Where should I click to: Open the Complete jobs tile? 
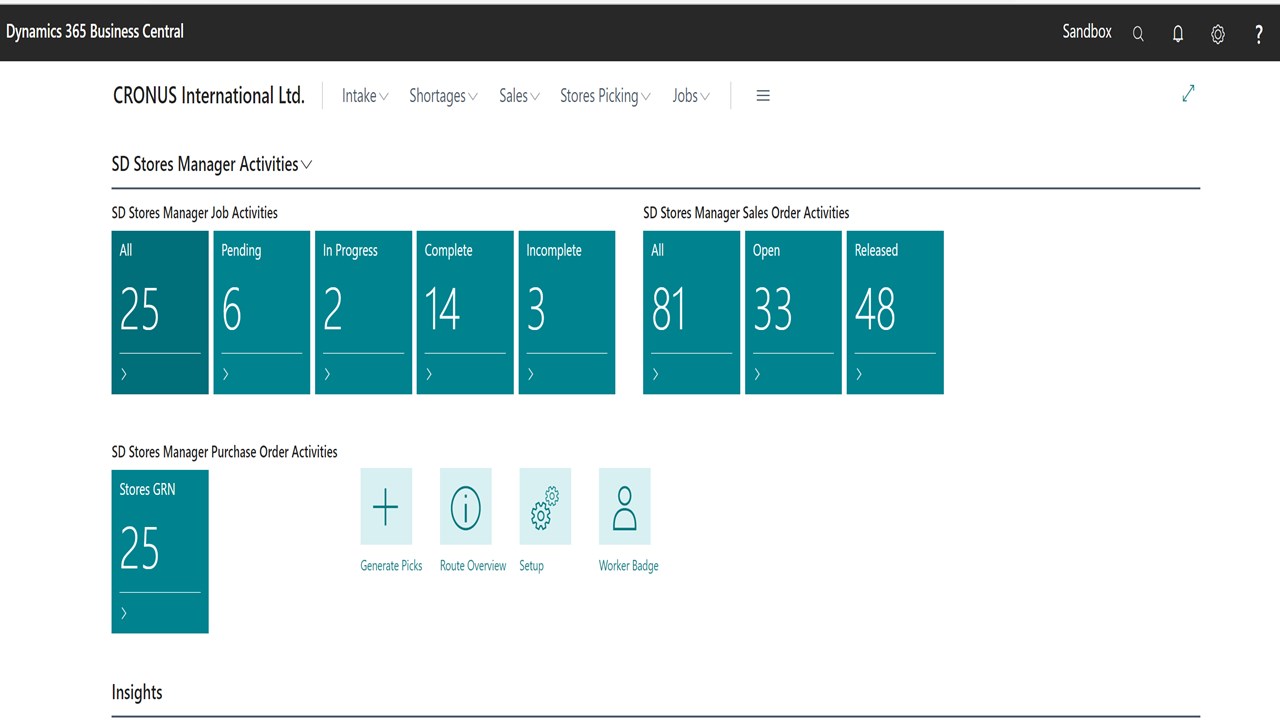465,312
